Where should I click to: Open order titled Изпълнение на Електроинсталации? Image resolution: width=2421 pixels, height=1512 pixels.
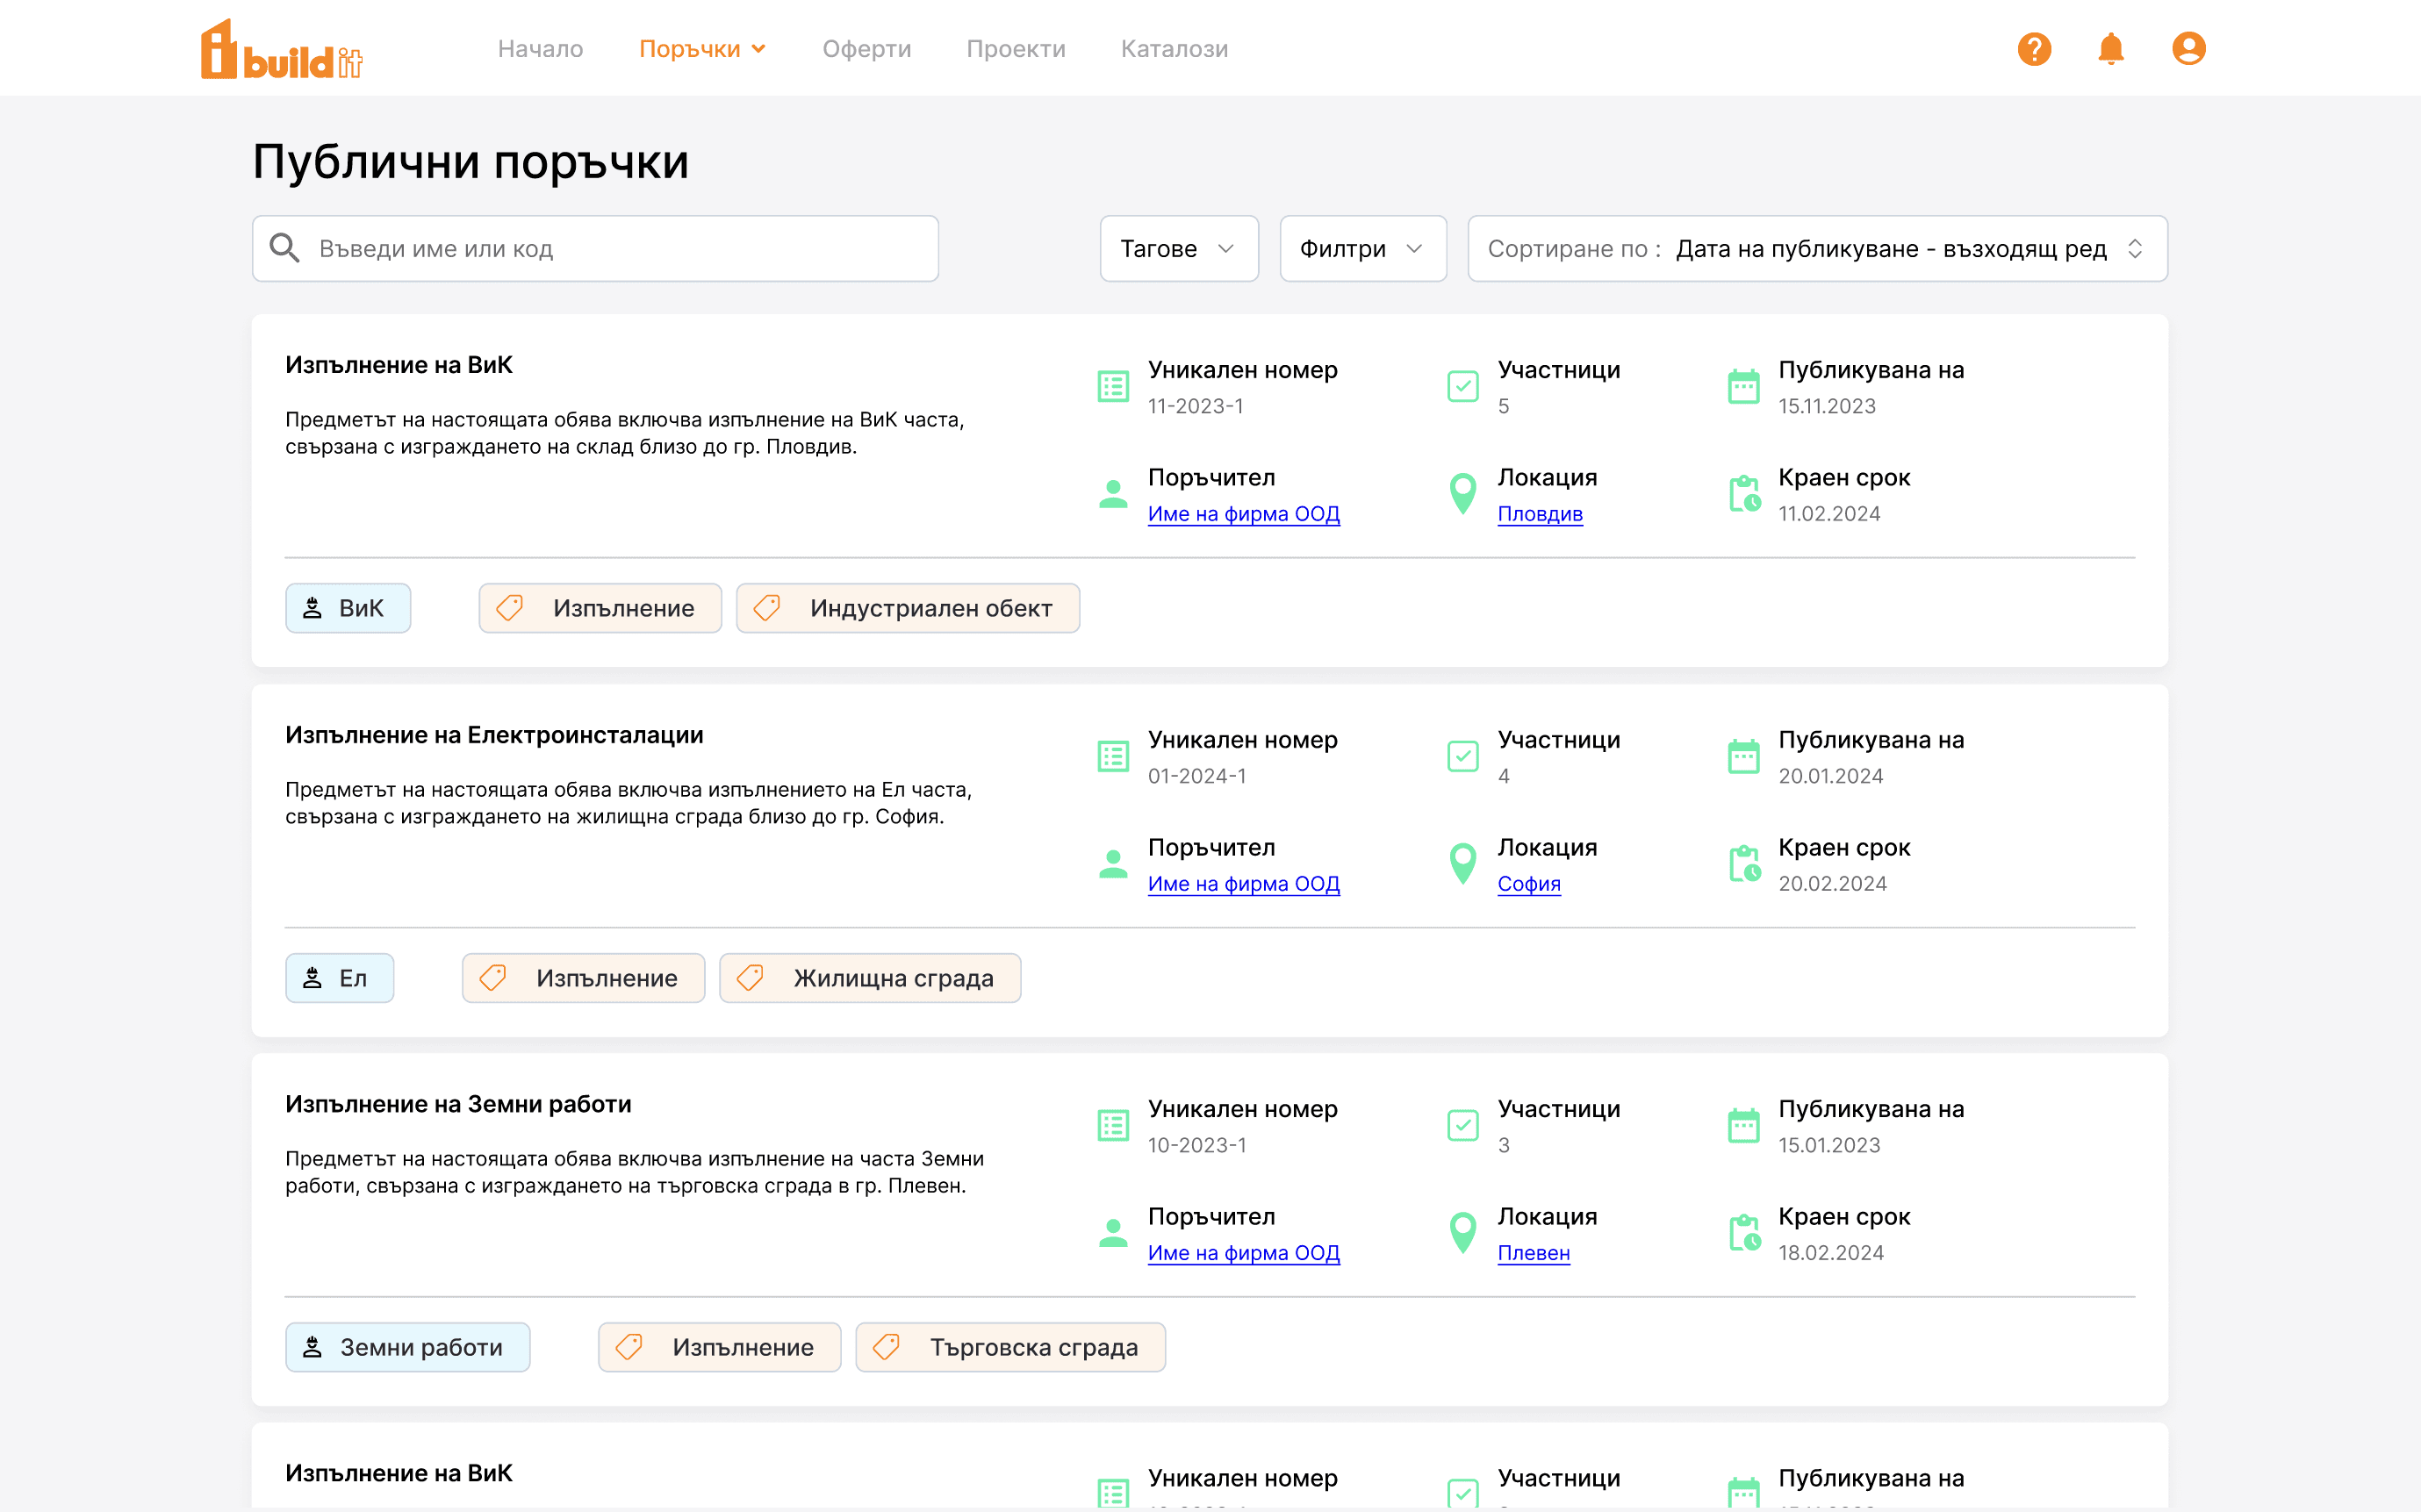[x=494, y=735]
